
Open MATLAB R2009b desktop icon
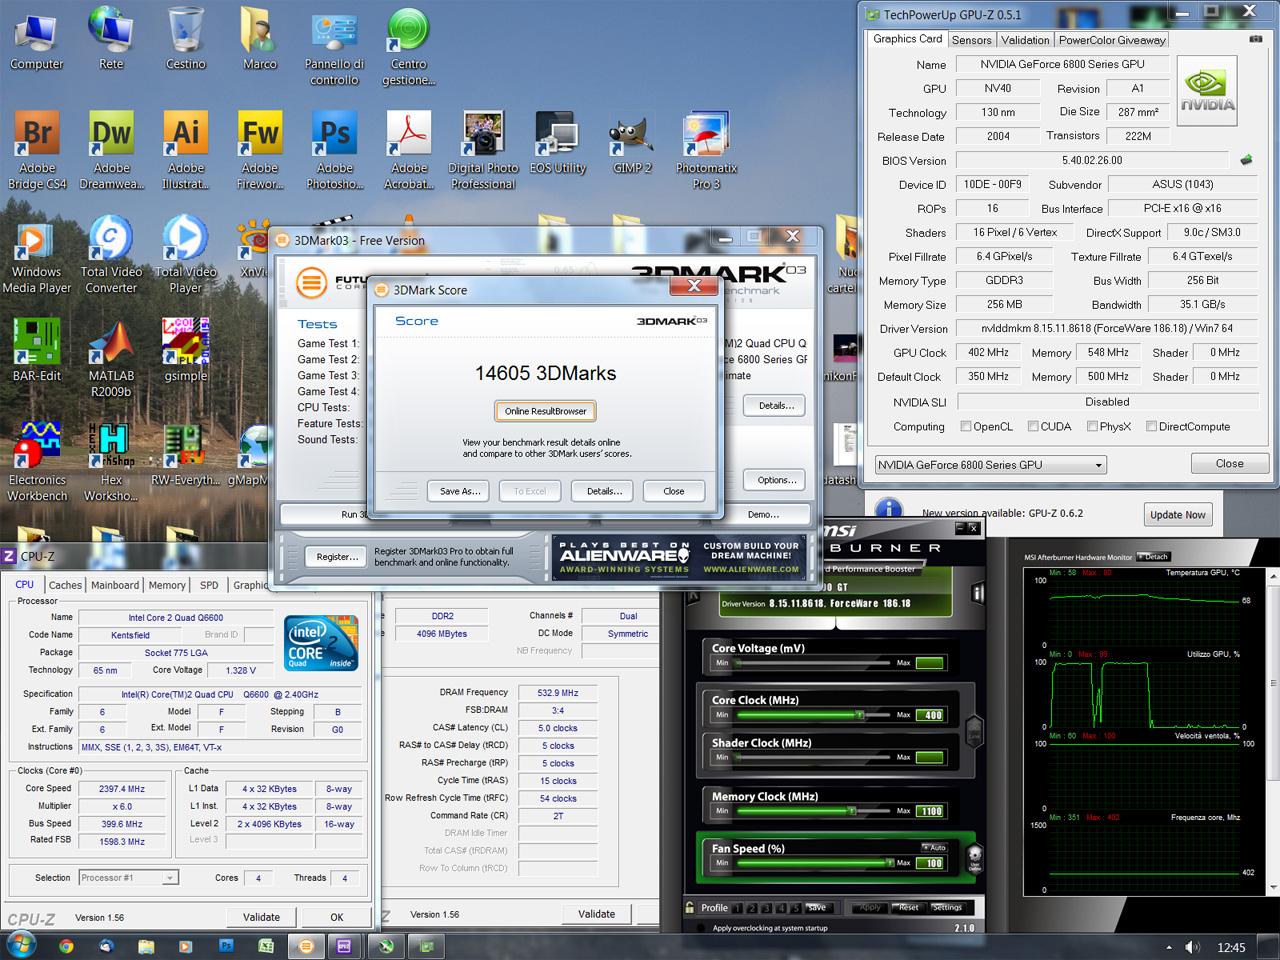[x=111, y=357]
